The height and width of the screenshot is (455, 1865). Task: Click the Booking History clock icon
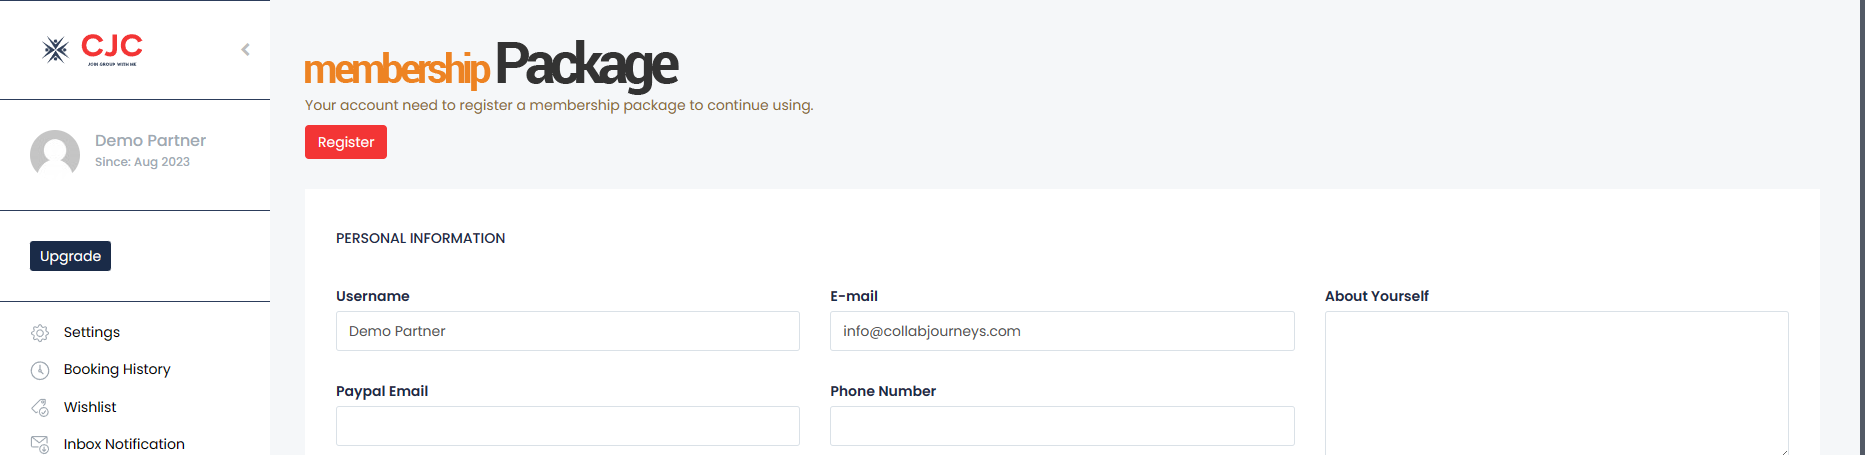tap(40, 370)
